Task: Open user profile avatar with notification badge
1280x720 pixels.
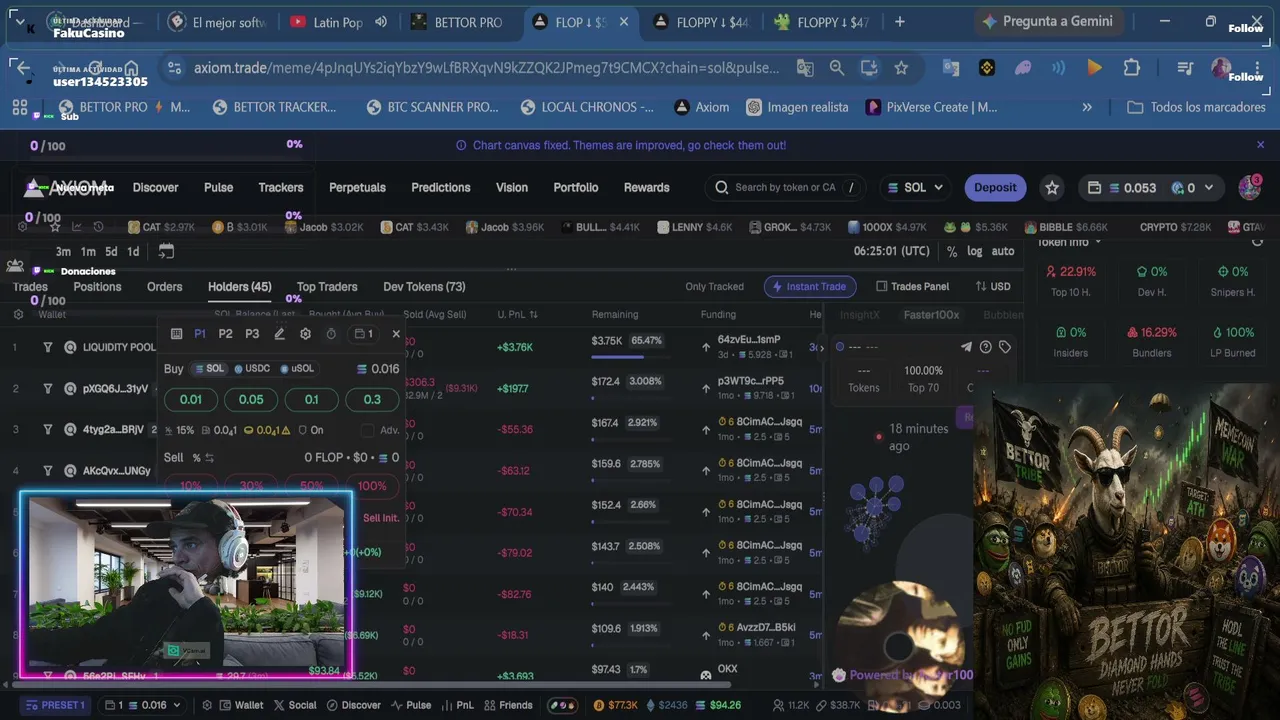Action: (1249, 187)
